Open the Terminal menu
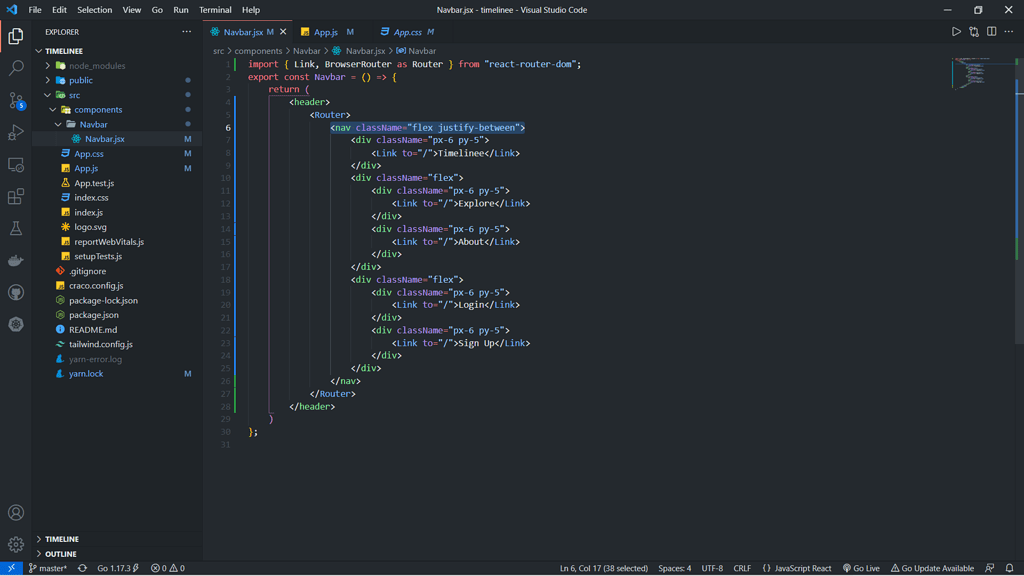This screenshot has height=576, width=1024. [214, 9]
